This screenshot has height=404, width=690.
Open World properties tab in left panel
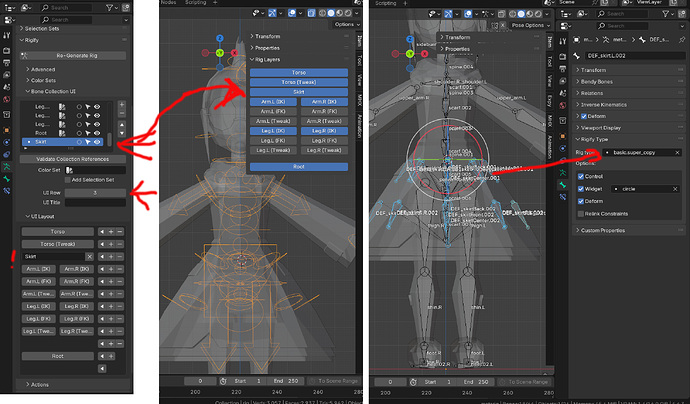coord(7,99)
